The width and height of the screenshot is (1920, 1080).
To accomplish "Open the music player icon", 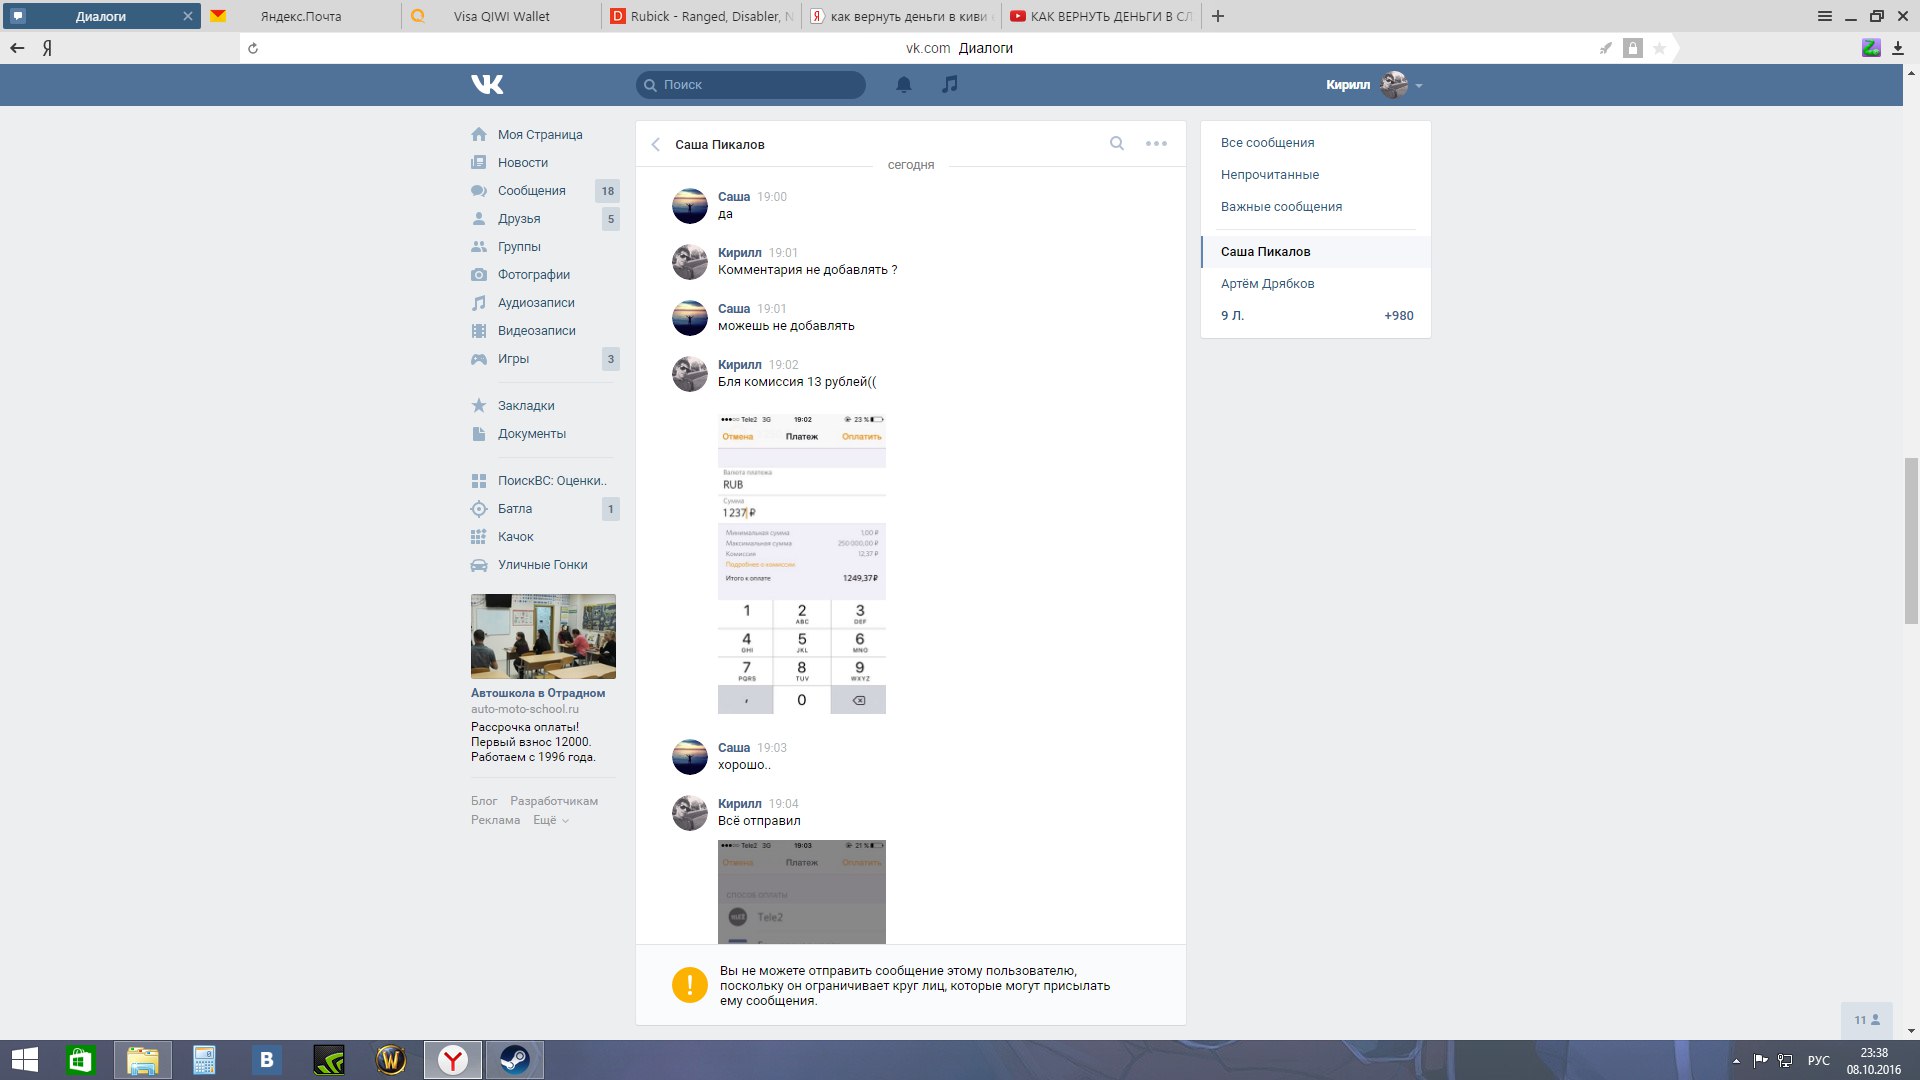I will click(950, 84).
